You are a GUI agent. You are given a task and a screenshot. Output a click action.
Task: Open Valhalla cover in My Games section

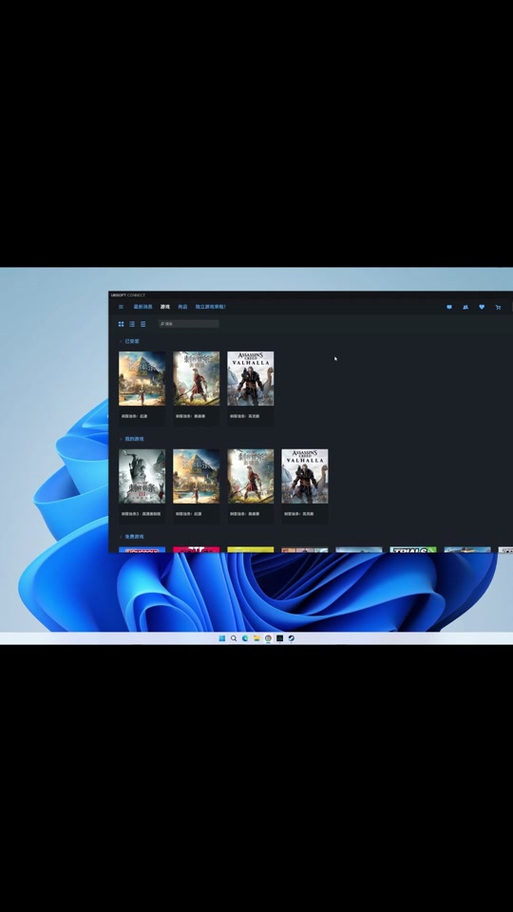(305, 476)
